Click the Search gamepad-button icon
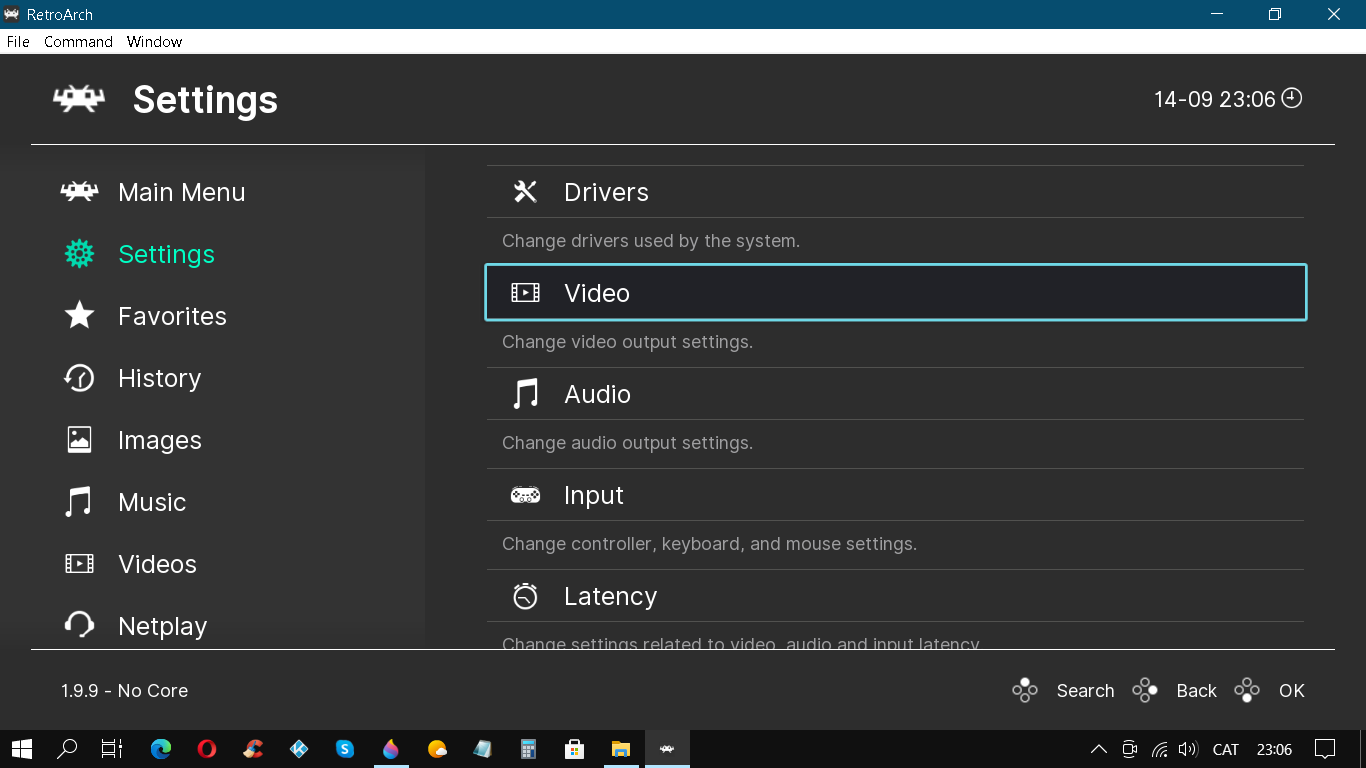This screenshot has width=1366, height=768. click(1025, 690)
